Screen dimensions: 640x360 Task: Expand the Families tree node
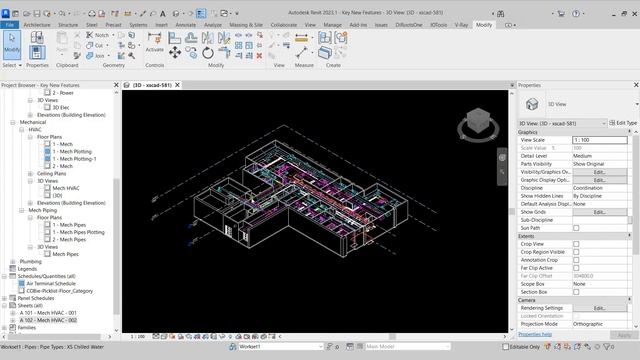pos(4,328)
